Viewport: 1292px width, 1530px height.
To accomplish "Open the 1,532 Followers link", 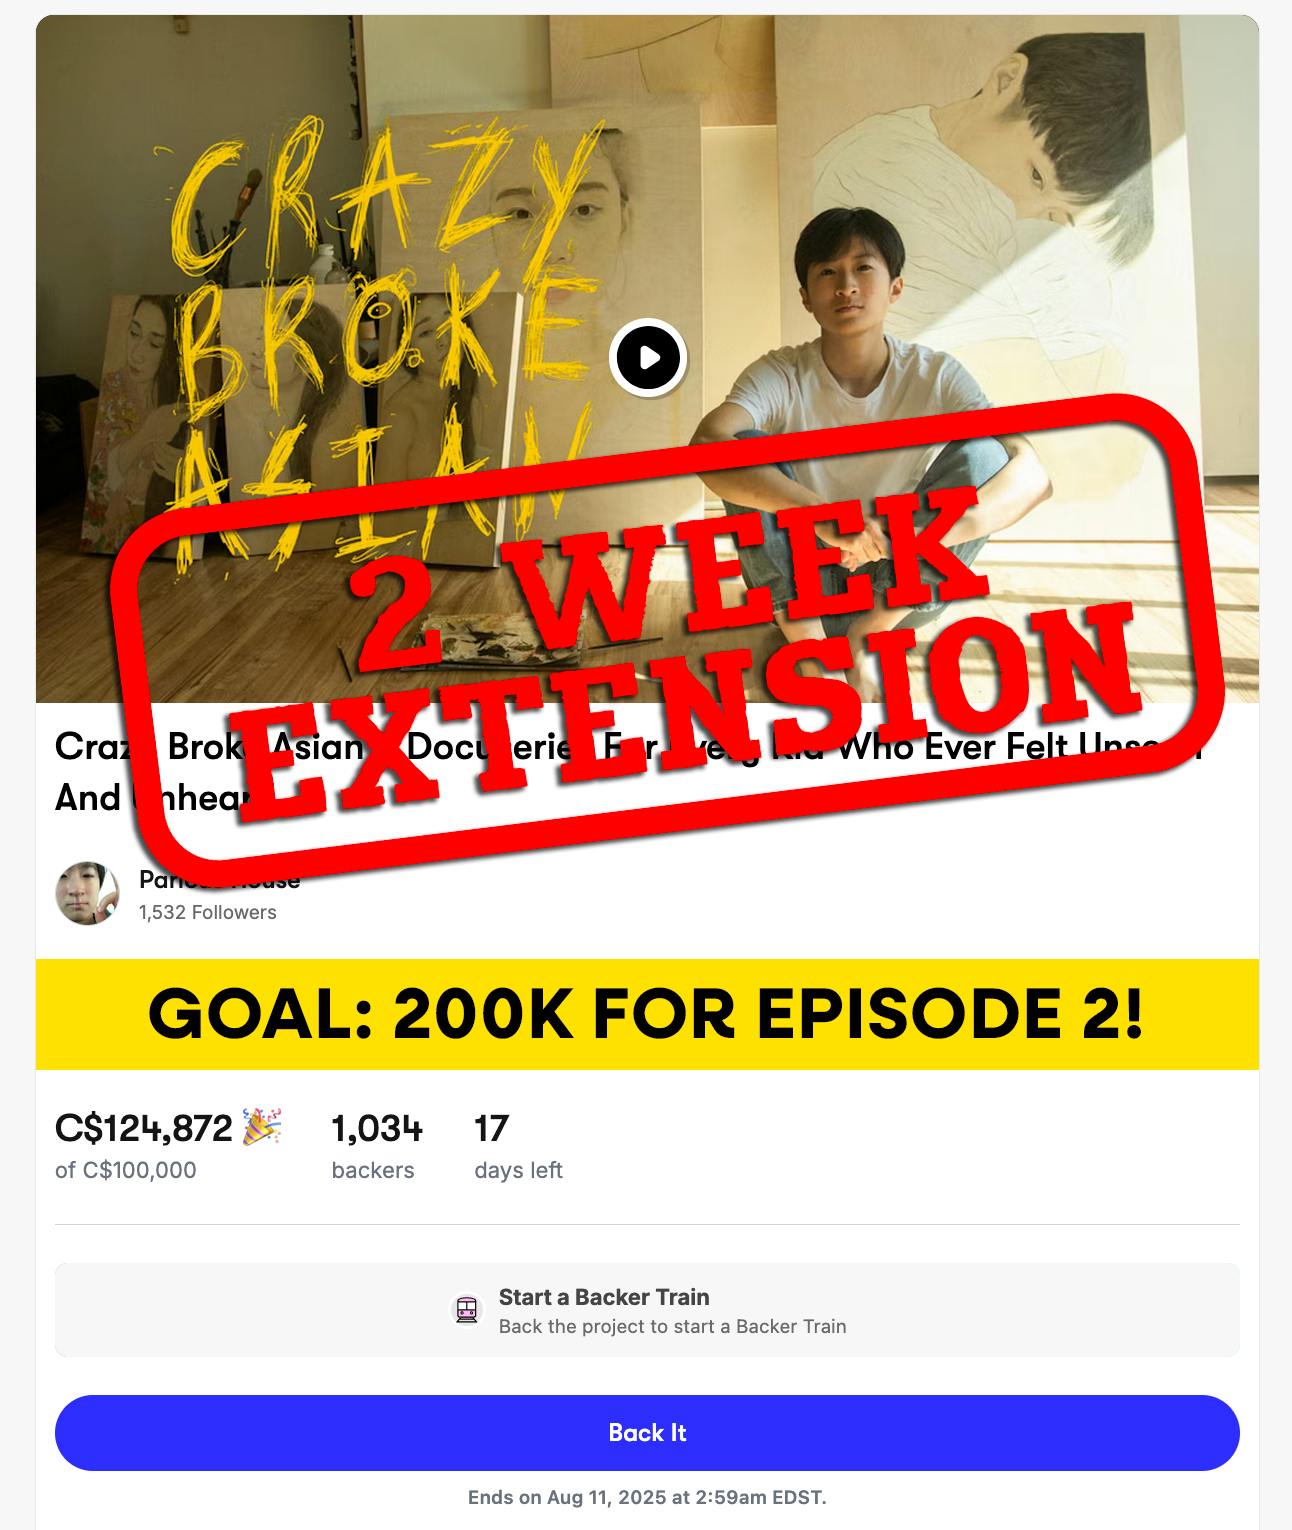I will (207, 912).
